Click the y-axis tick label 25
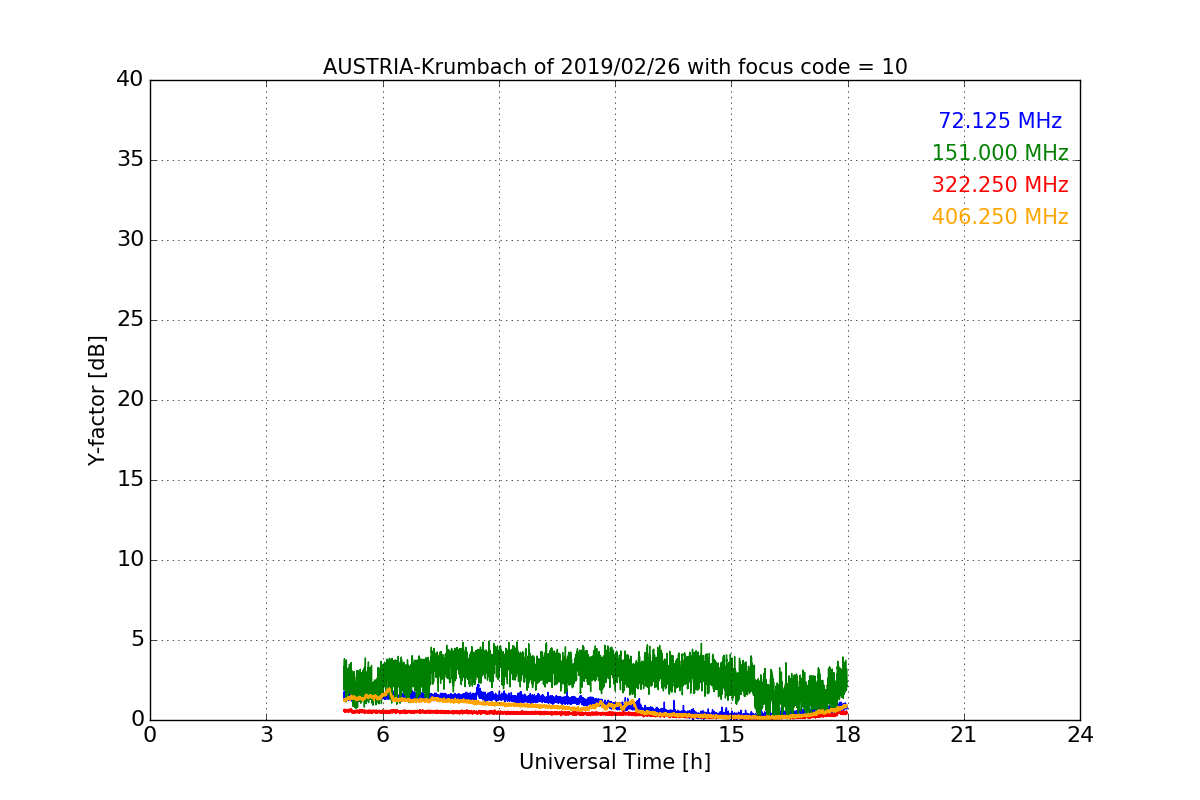Screen dimensions: 1200x800 [x=130, y=320]
